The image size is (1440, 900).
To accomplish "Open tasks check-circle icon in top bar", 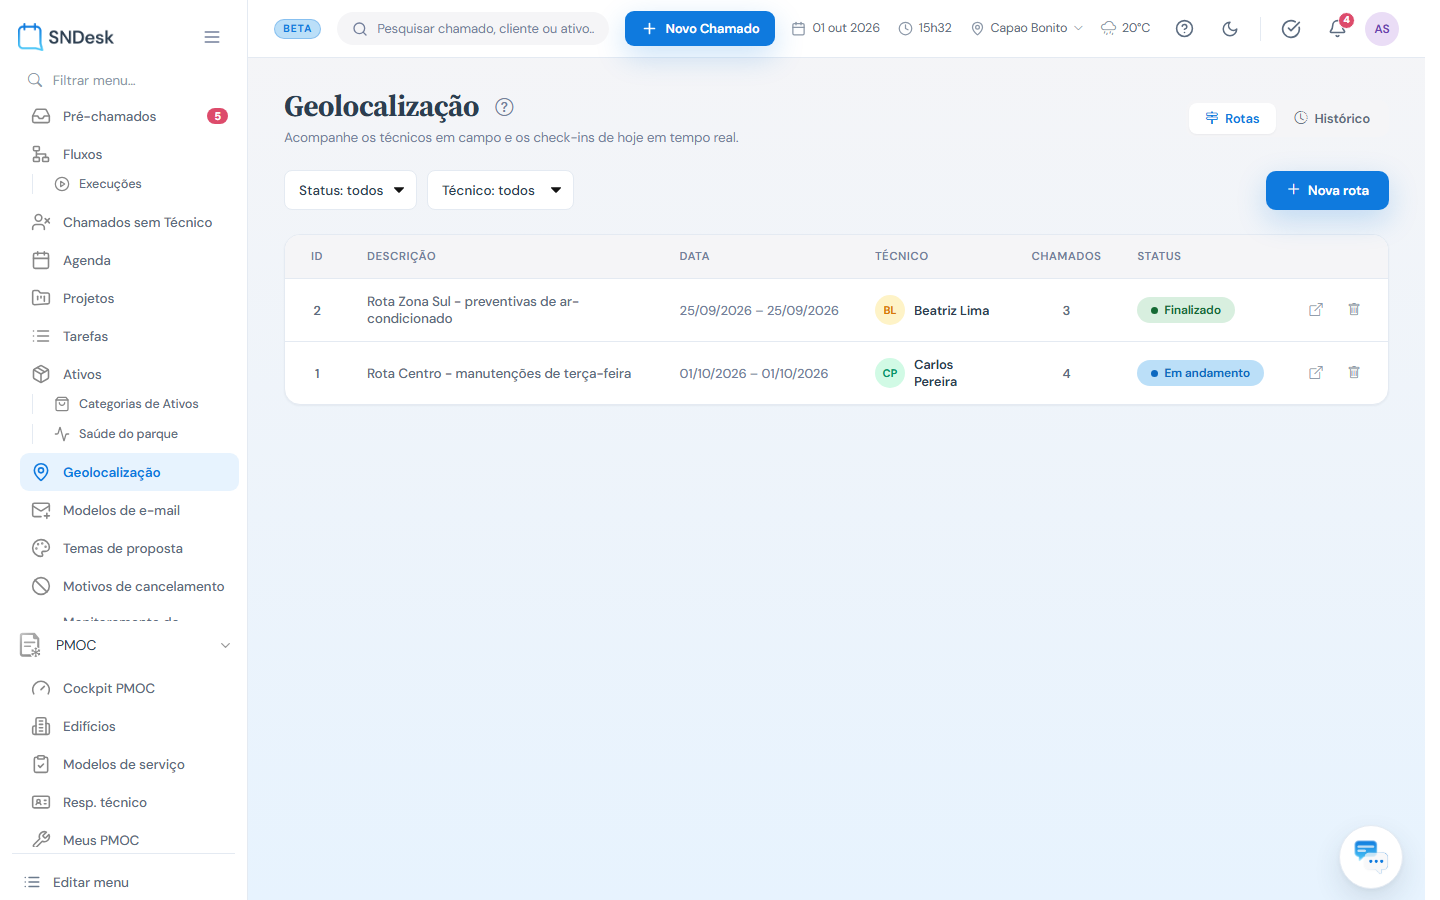I will (1291, 29).
